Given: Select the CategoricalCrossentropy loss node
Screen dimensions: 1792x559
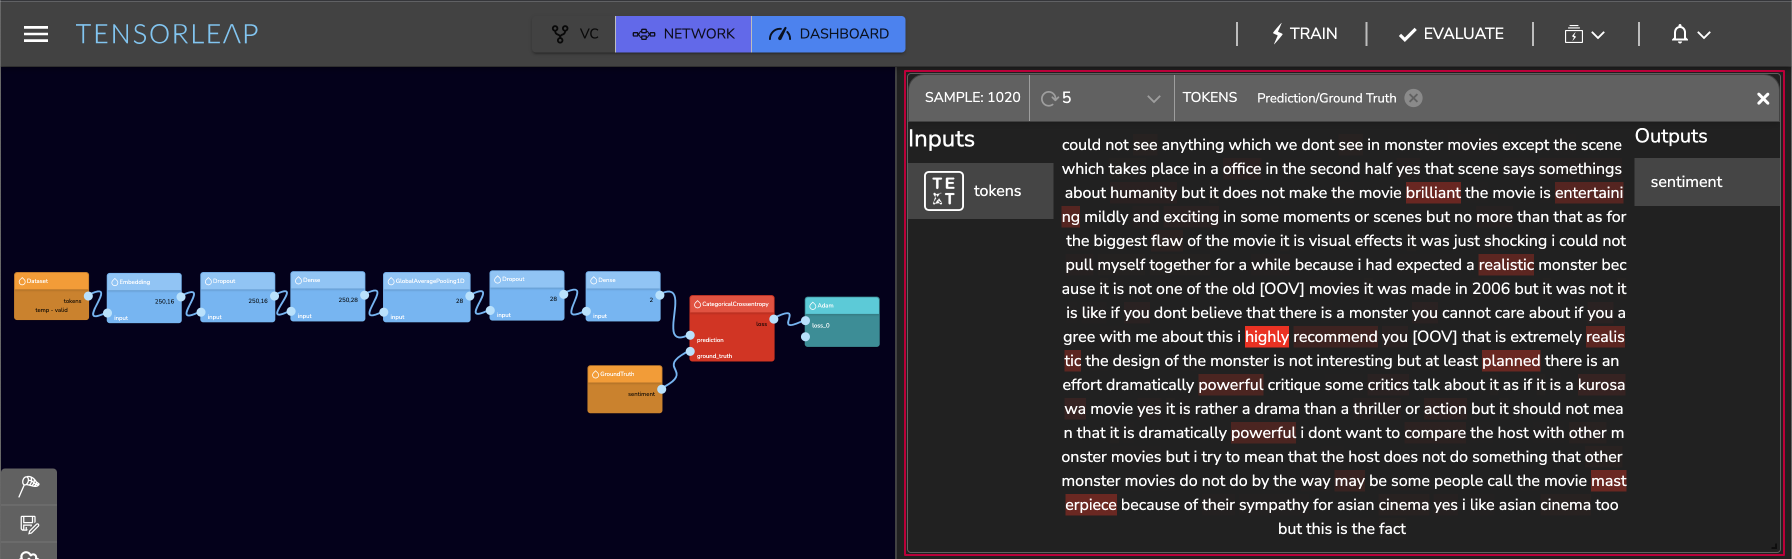Looking at the screenshot, I should (731, 328).
